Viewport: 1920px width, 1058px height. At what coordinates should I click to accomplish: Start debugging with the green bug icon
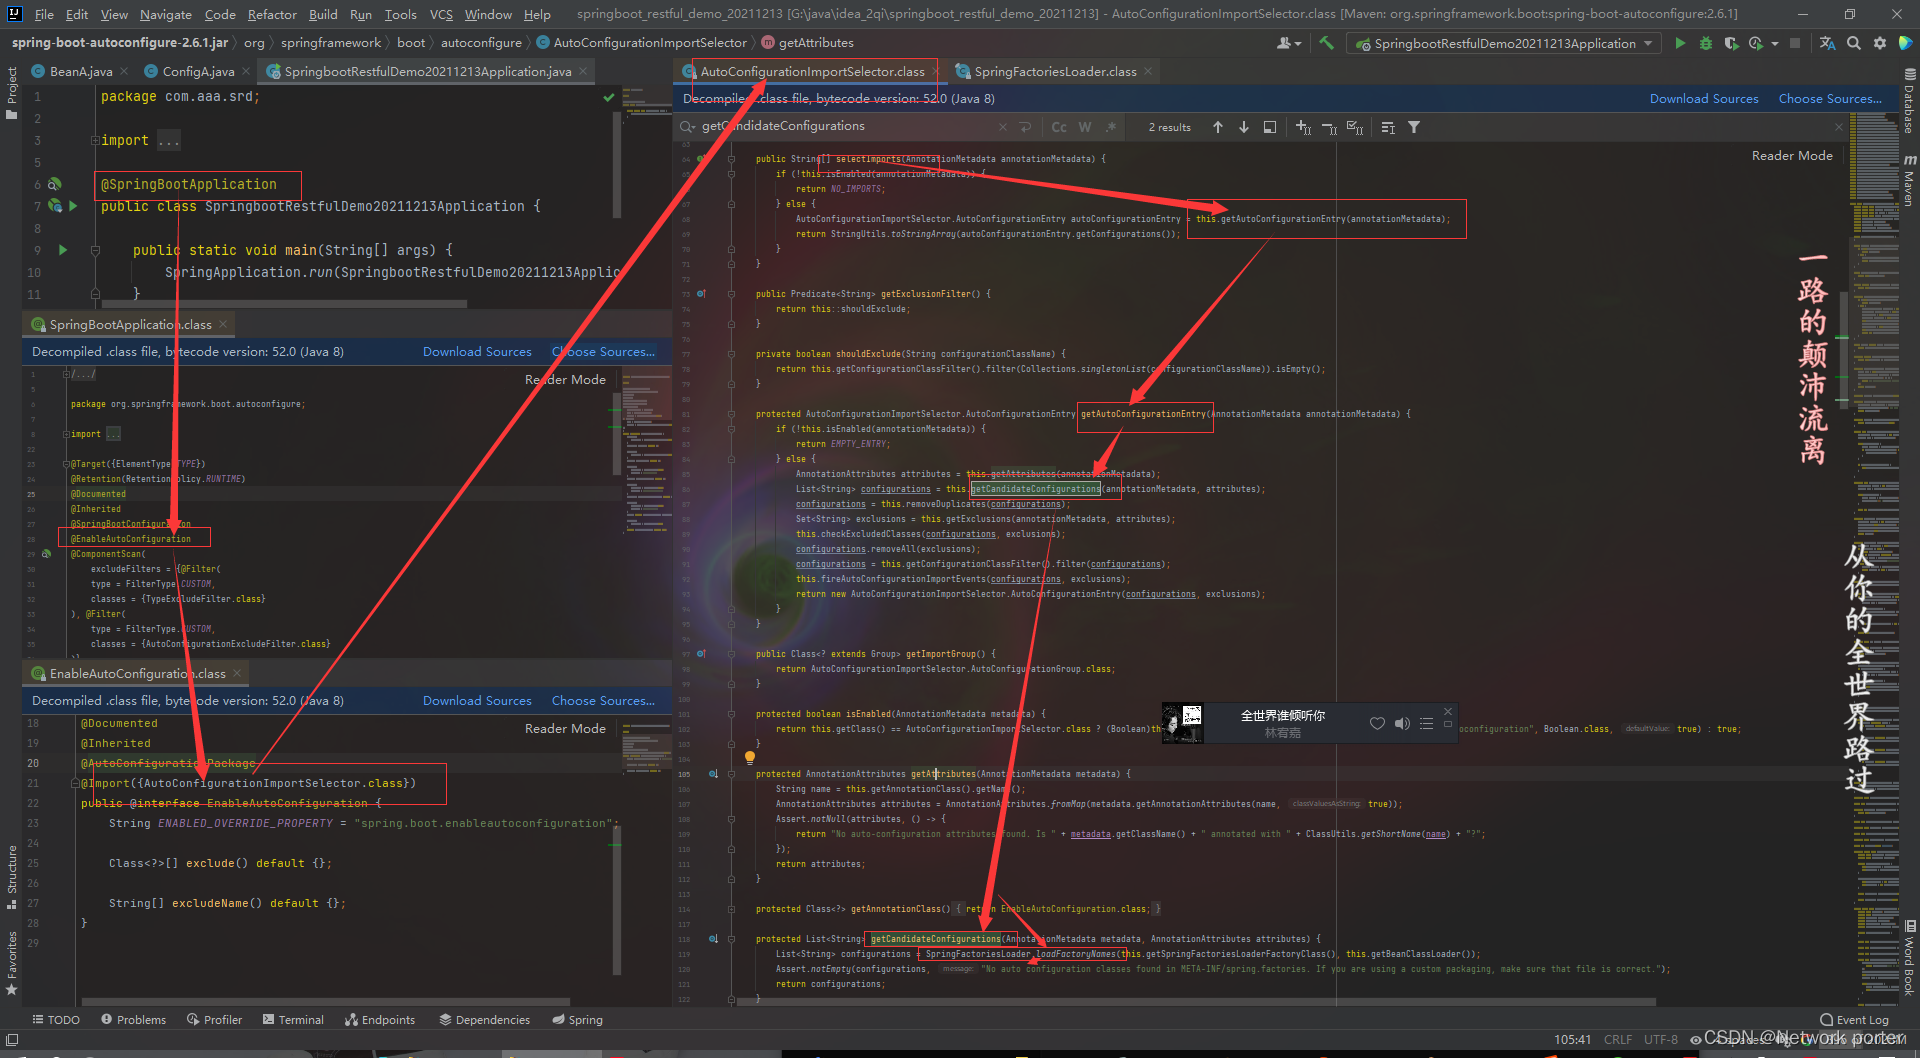[x=1706, y=43]
